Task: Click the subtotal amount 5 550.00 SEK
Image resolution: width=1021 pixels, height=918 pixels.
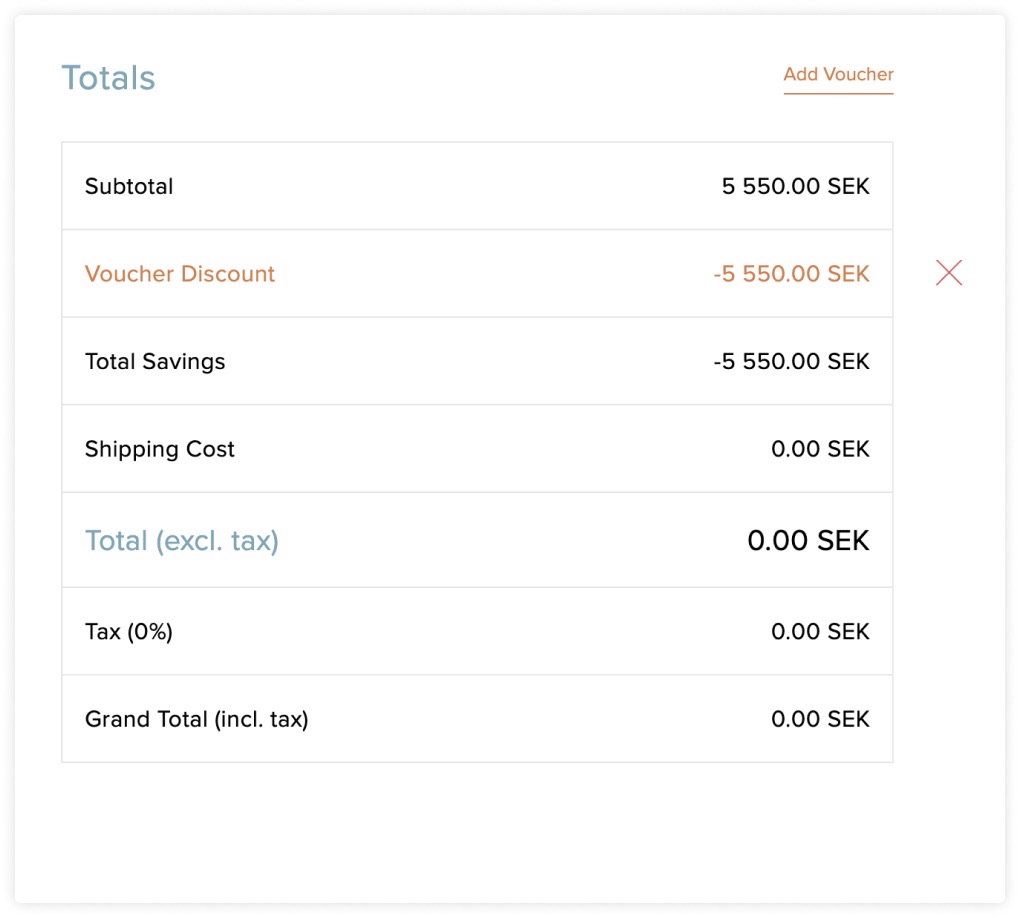Action: 795,186
